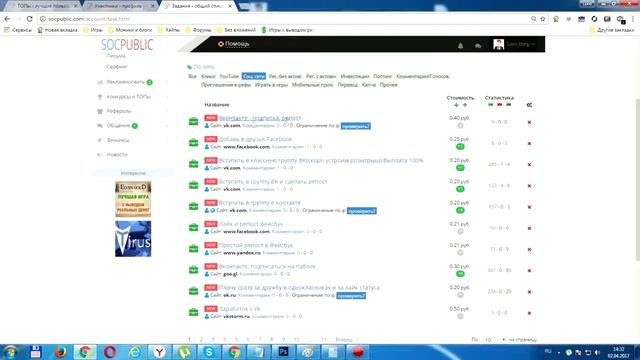Open task Заработок с Vk
640x360 pixels.
pos(239,309)
